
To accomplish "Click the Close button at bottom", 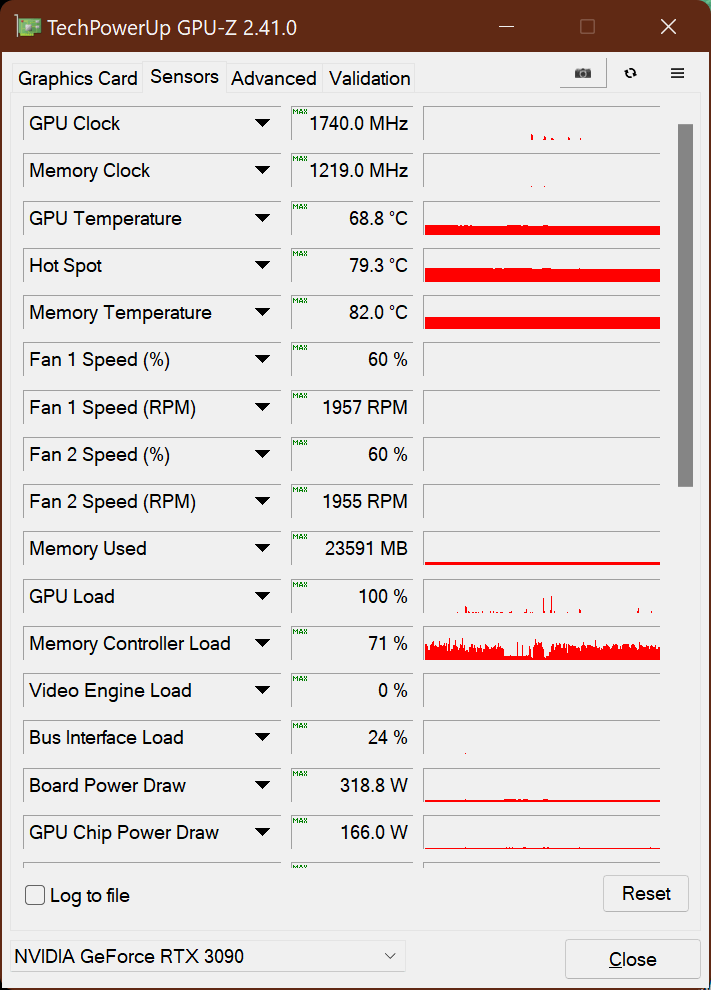I will (633, 959).
